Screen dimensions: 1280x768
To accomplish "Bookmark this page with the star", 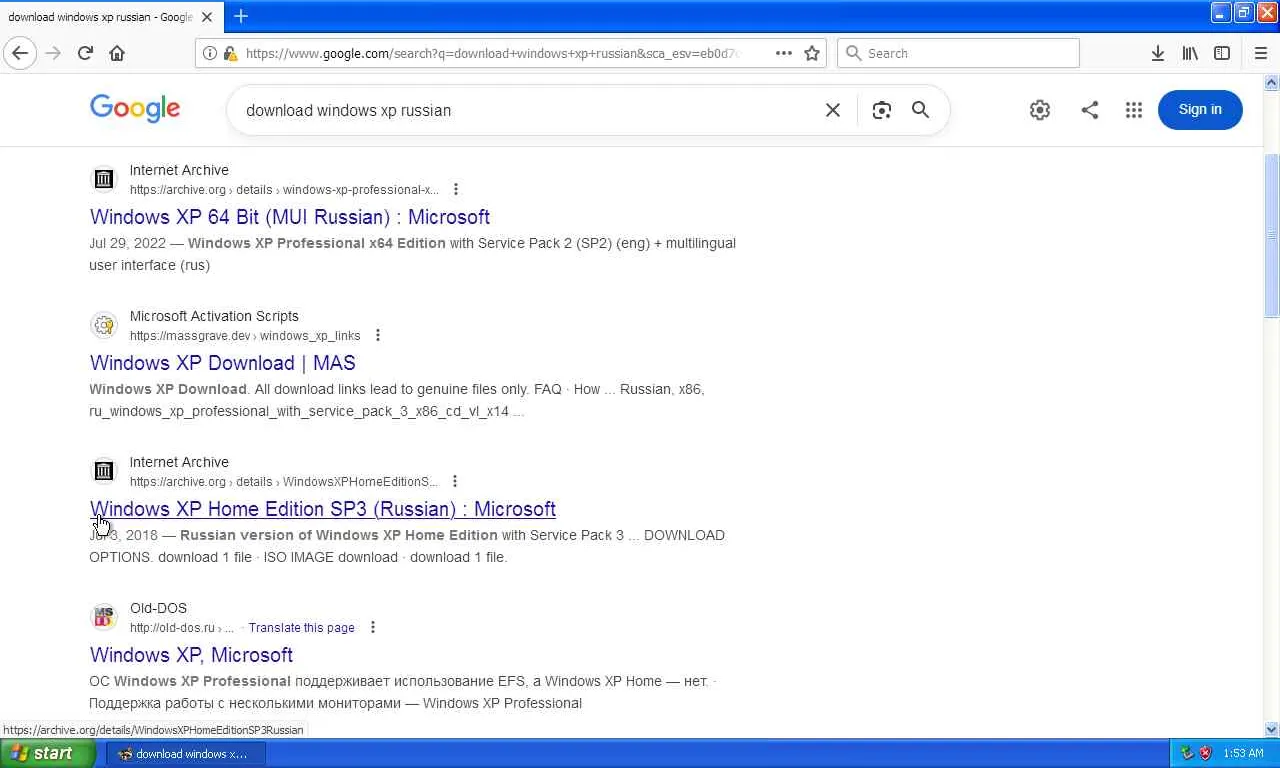I will (x=812, y=53).
